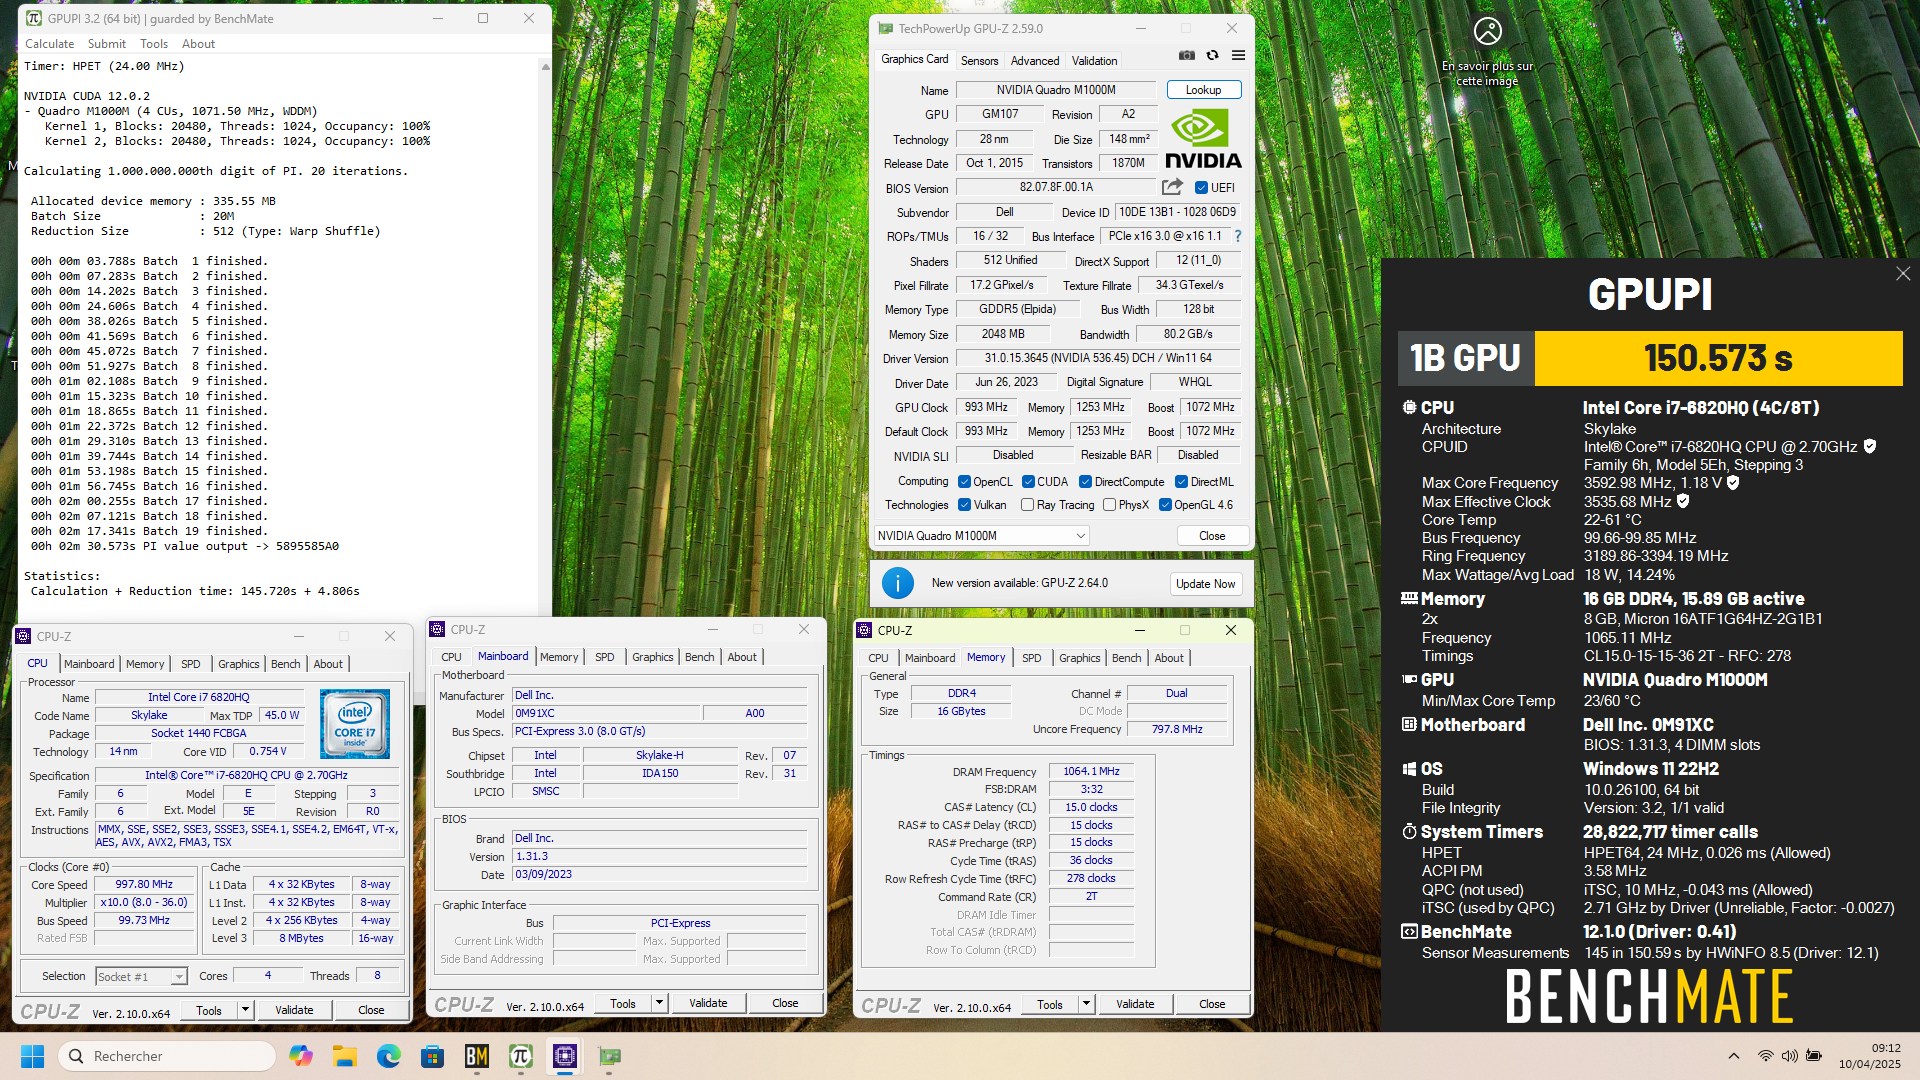The width and height of the screenshot is (1920, 1080).
Task: Enable the Ray Tracing checkbox
Action: pos(1027,505)
